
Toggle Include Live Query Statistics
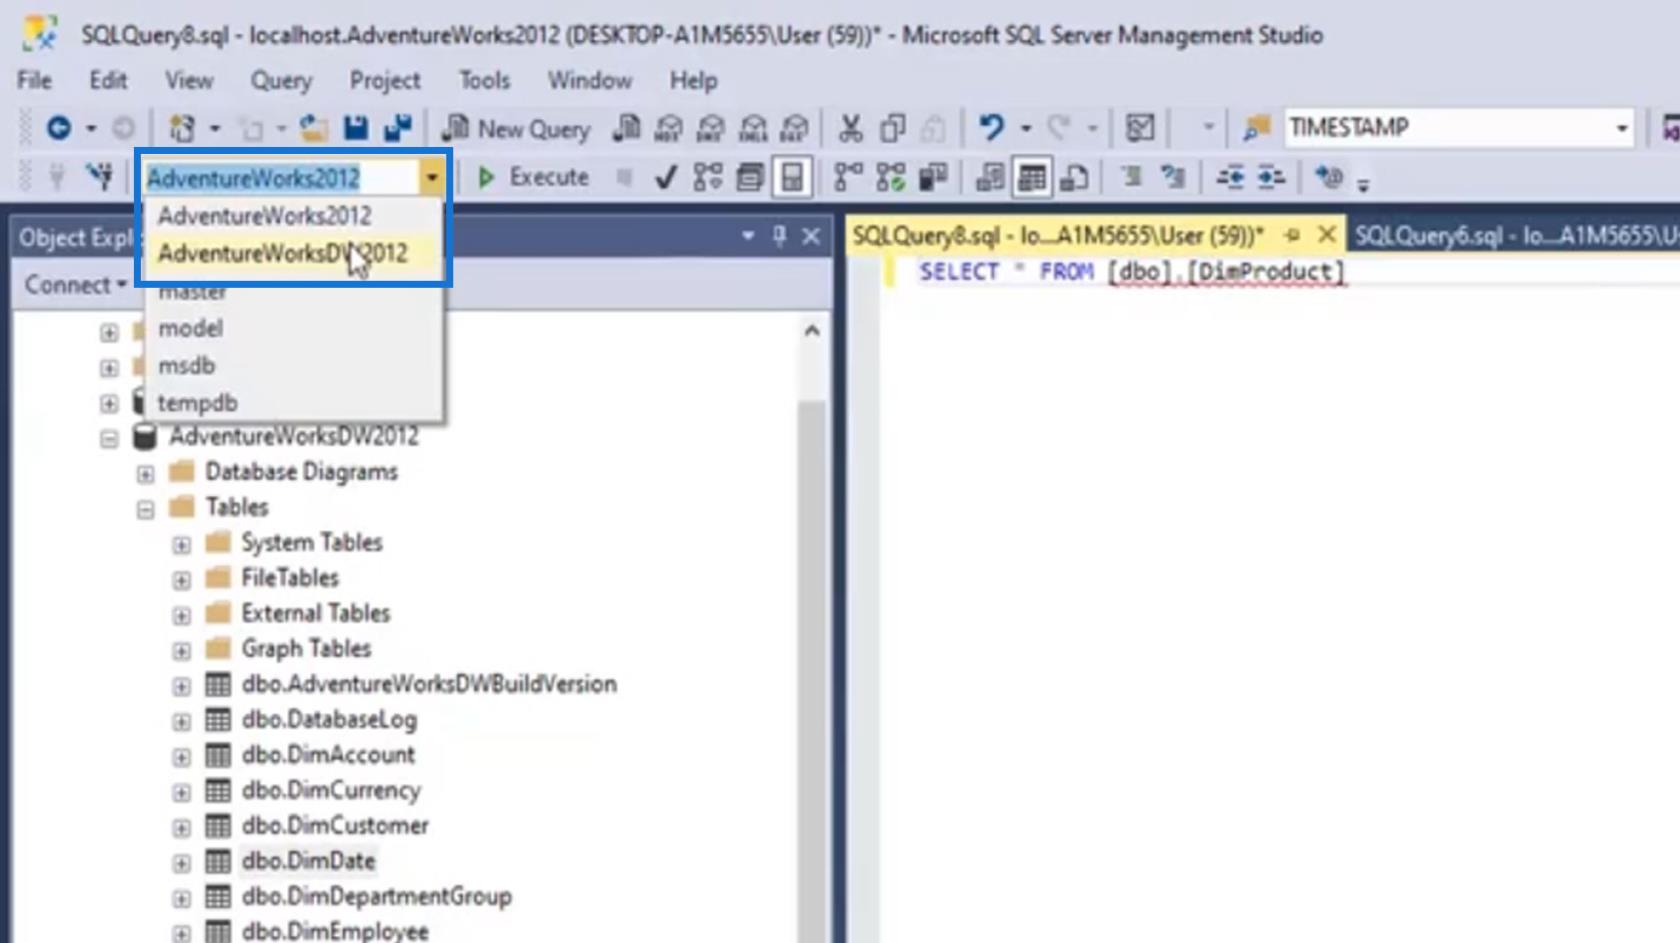(x=890, y=178)
